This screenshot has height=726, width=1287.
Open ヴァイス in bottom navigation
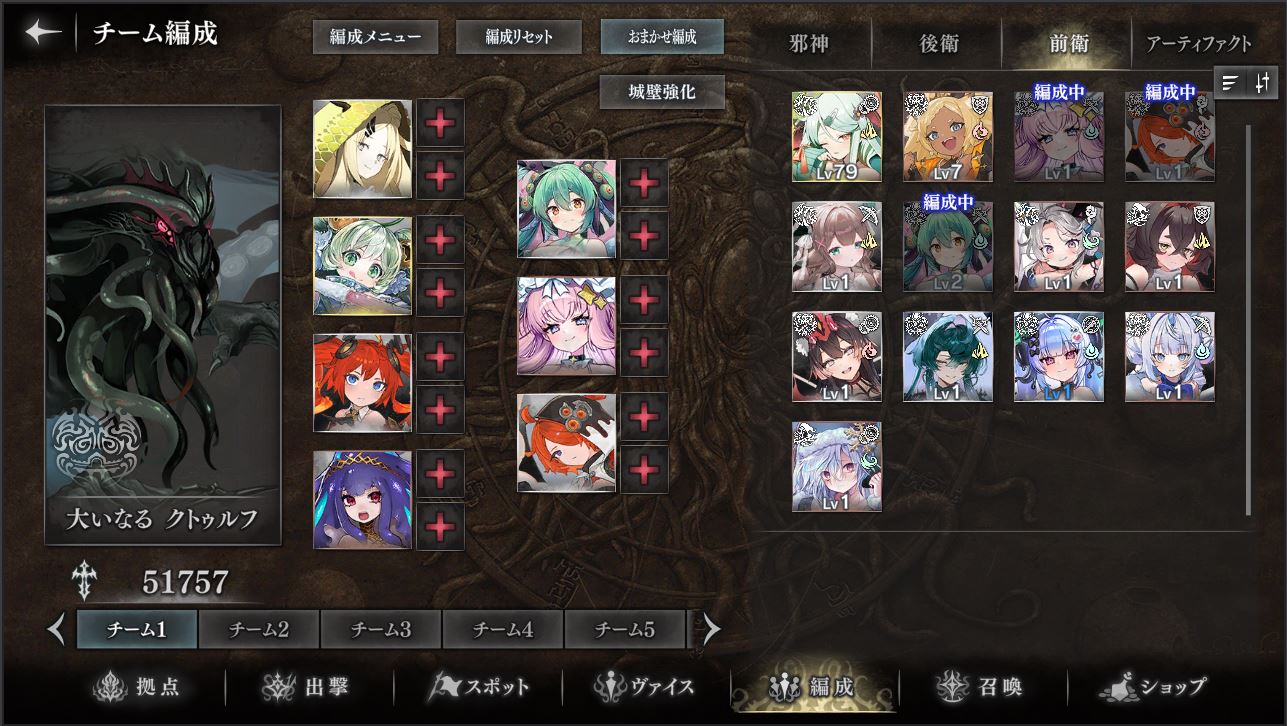645,687
